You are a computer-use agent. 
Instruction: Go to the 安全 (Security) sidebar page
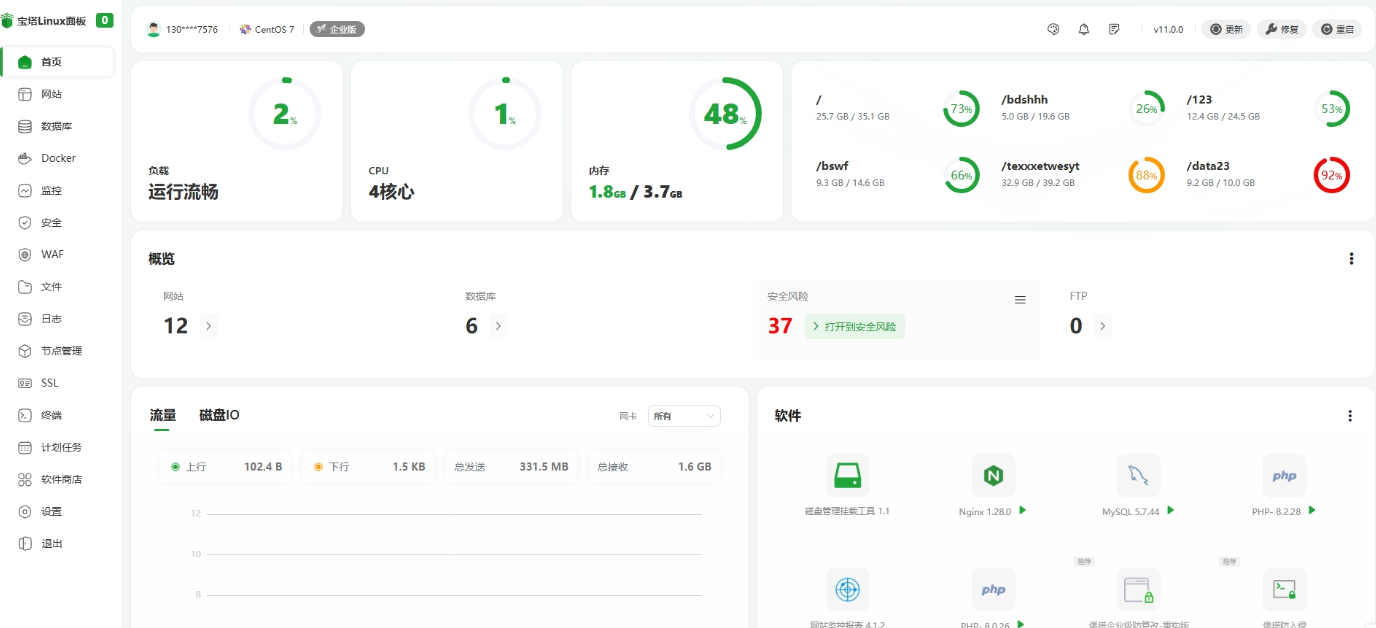coord(58,222)
